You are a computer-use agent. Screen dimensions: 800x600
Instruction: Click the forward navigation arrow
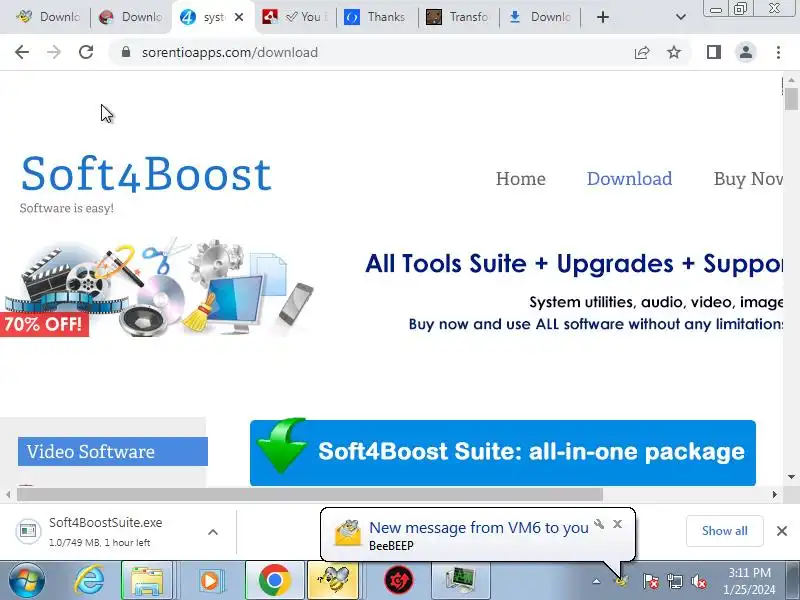(54, 52)
